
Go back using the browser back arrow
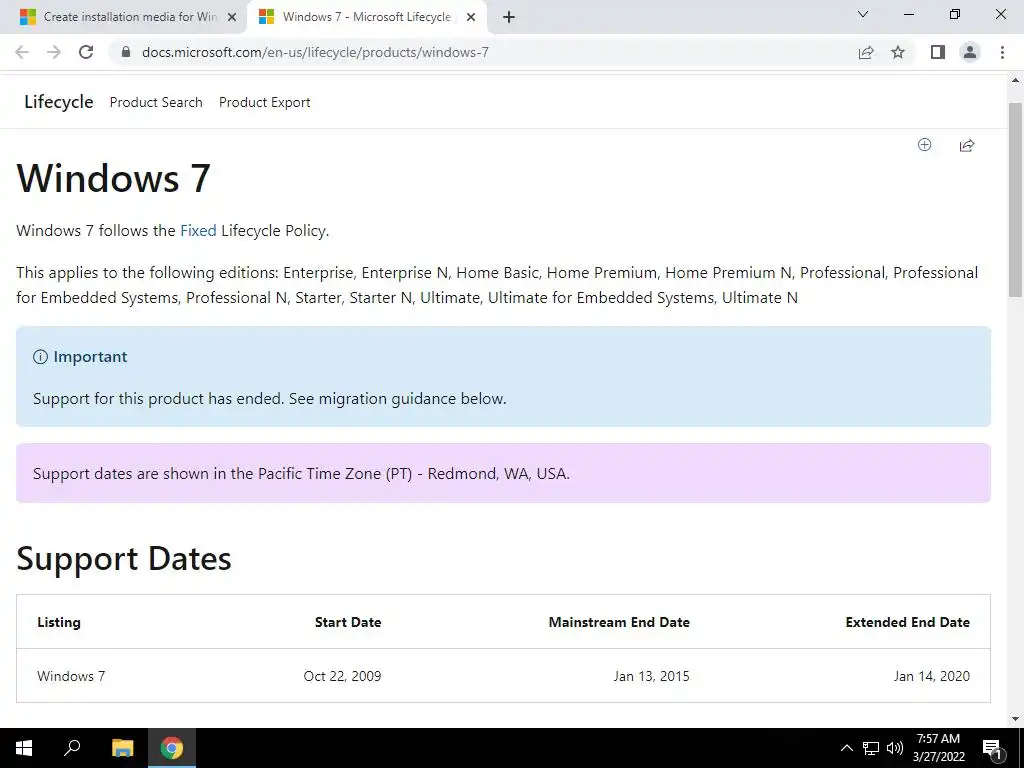(22, 52)
